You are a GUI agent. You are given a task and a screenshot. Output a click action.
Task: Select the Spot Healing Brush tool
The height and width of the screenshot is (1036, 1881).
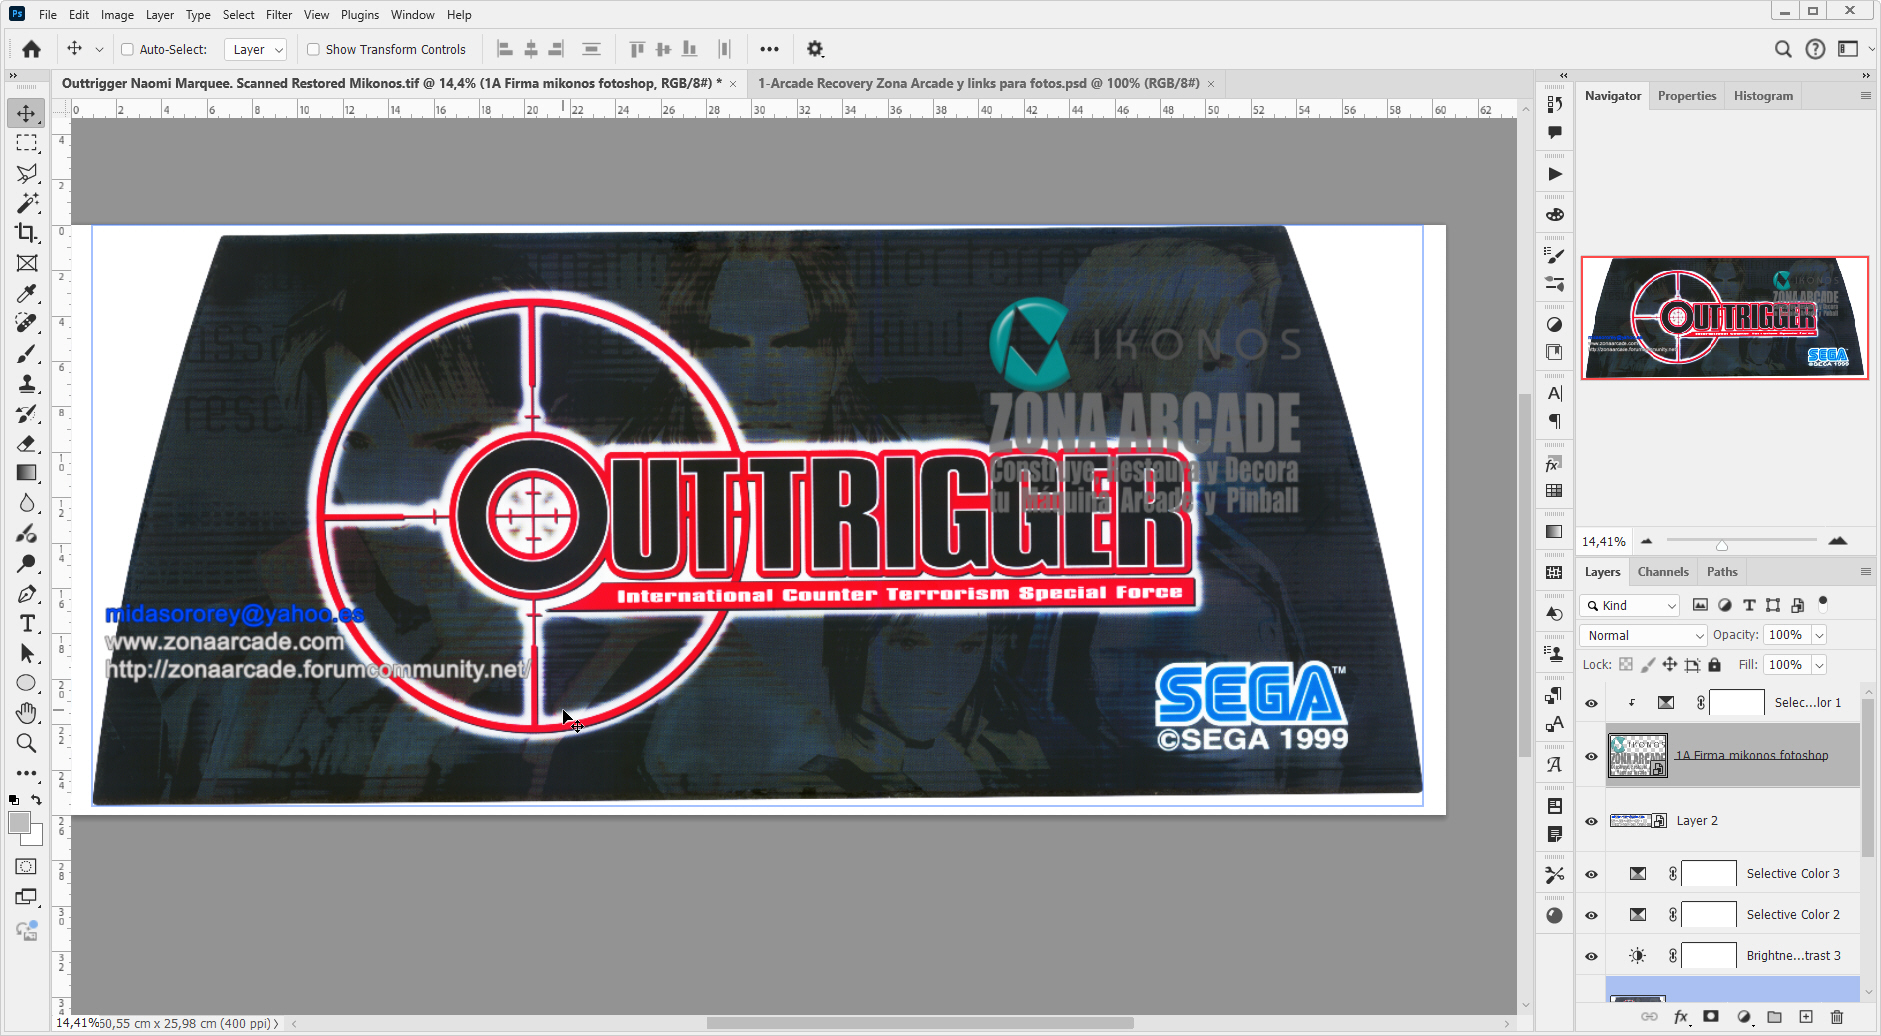pos(27,323)
